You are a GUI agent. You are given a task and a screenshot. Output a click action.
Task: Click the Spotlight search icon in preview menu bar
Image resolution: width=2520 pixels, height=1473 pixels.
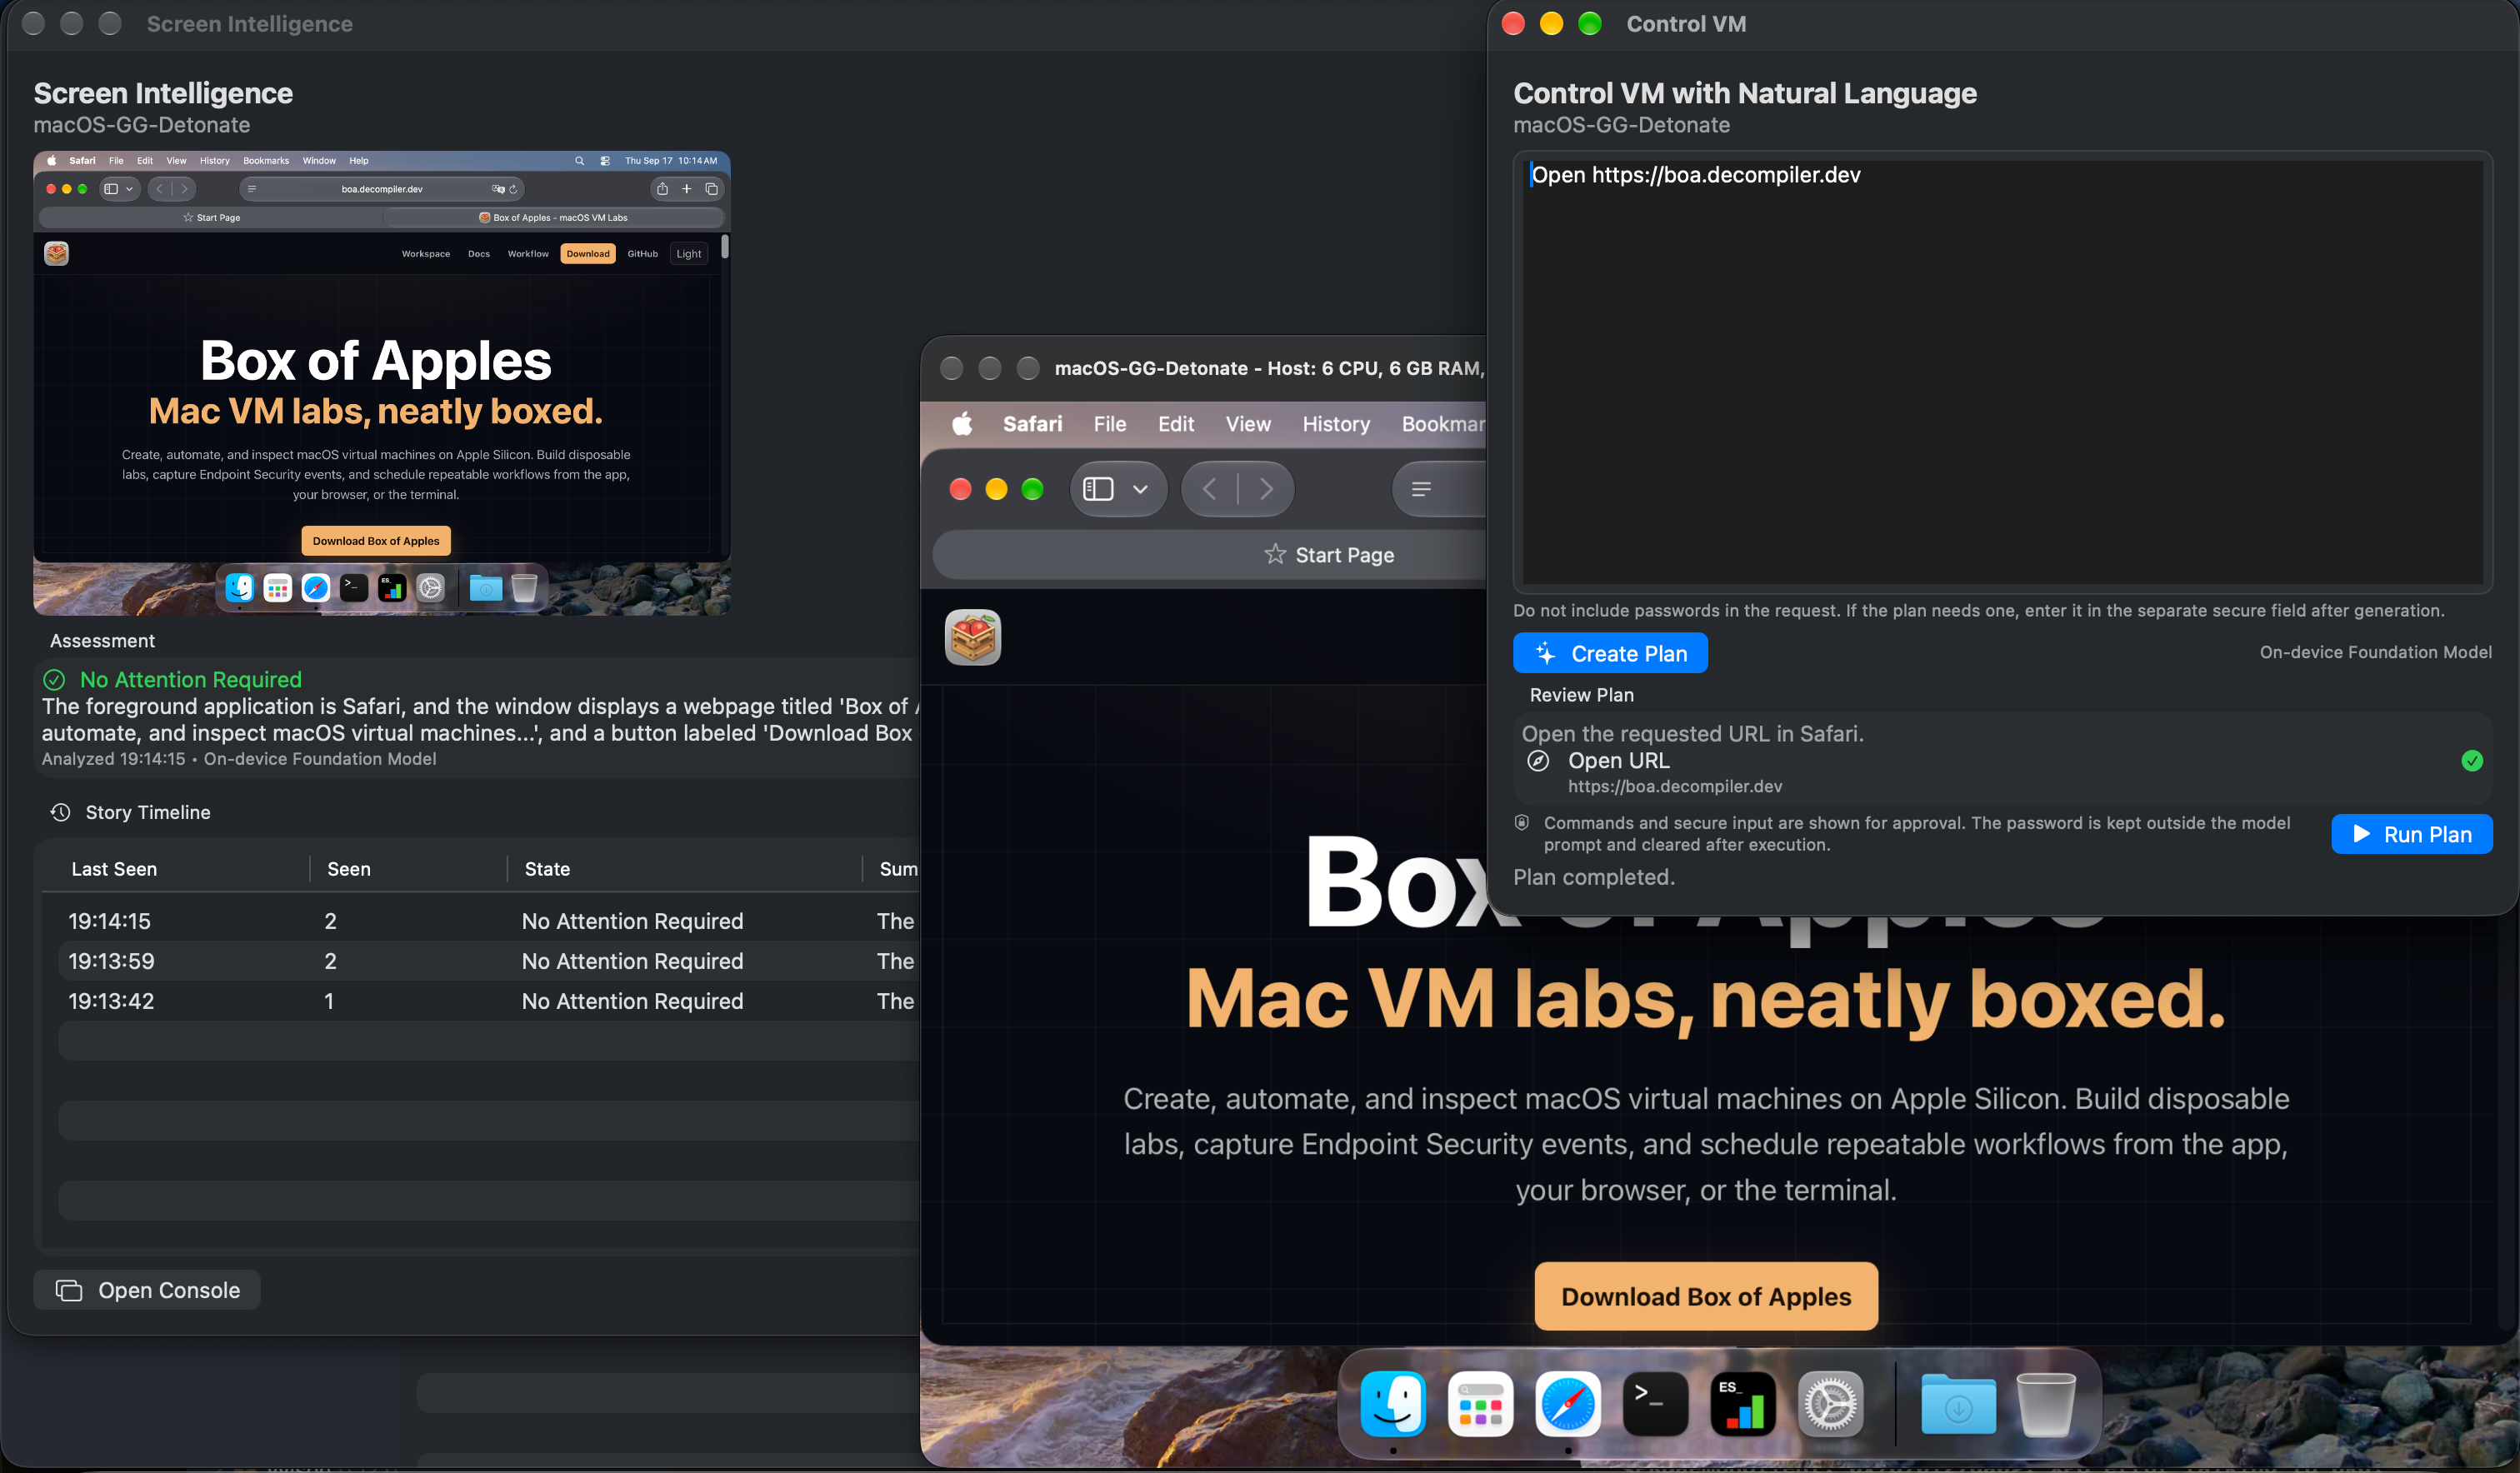[x=579, y=161]
